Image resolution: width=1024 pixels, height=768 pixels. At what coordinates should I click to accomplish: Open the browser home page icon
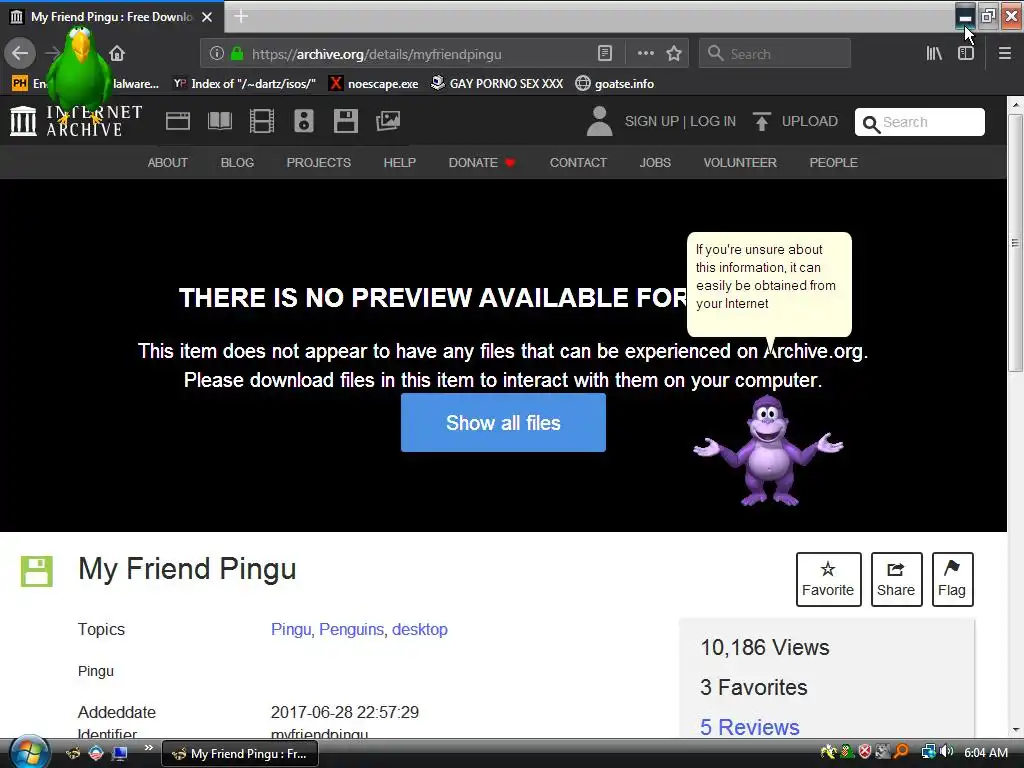(117, 54)
